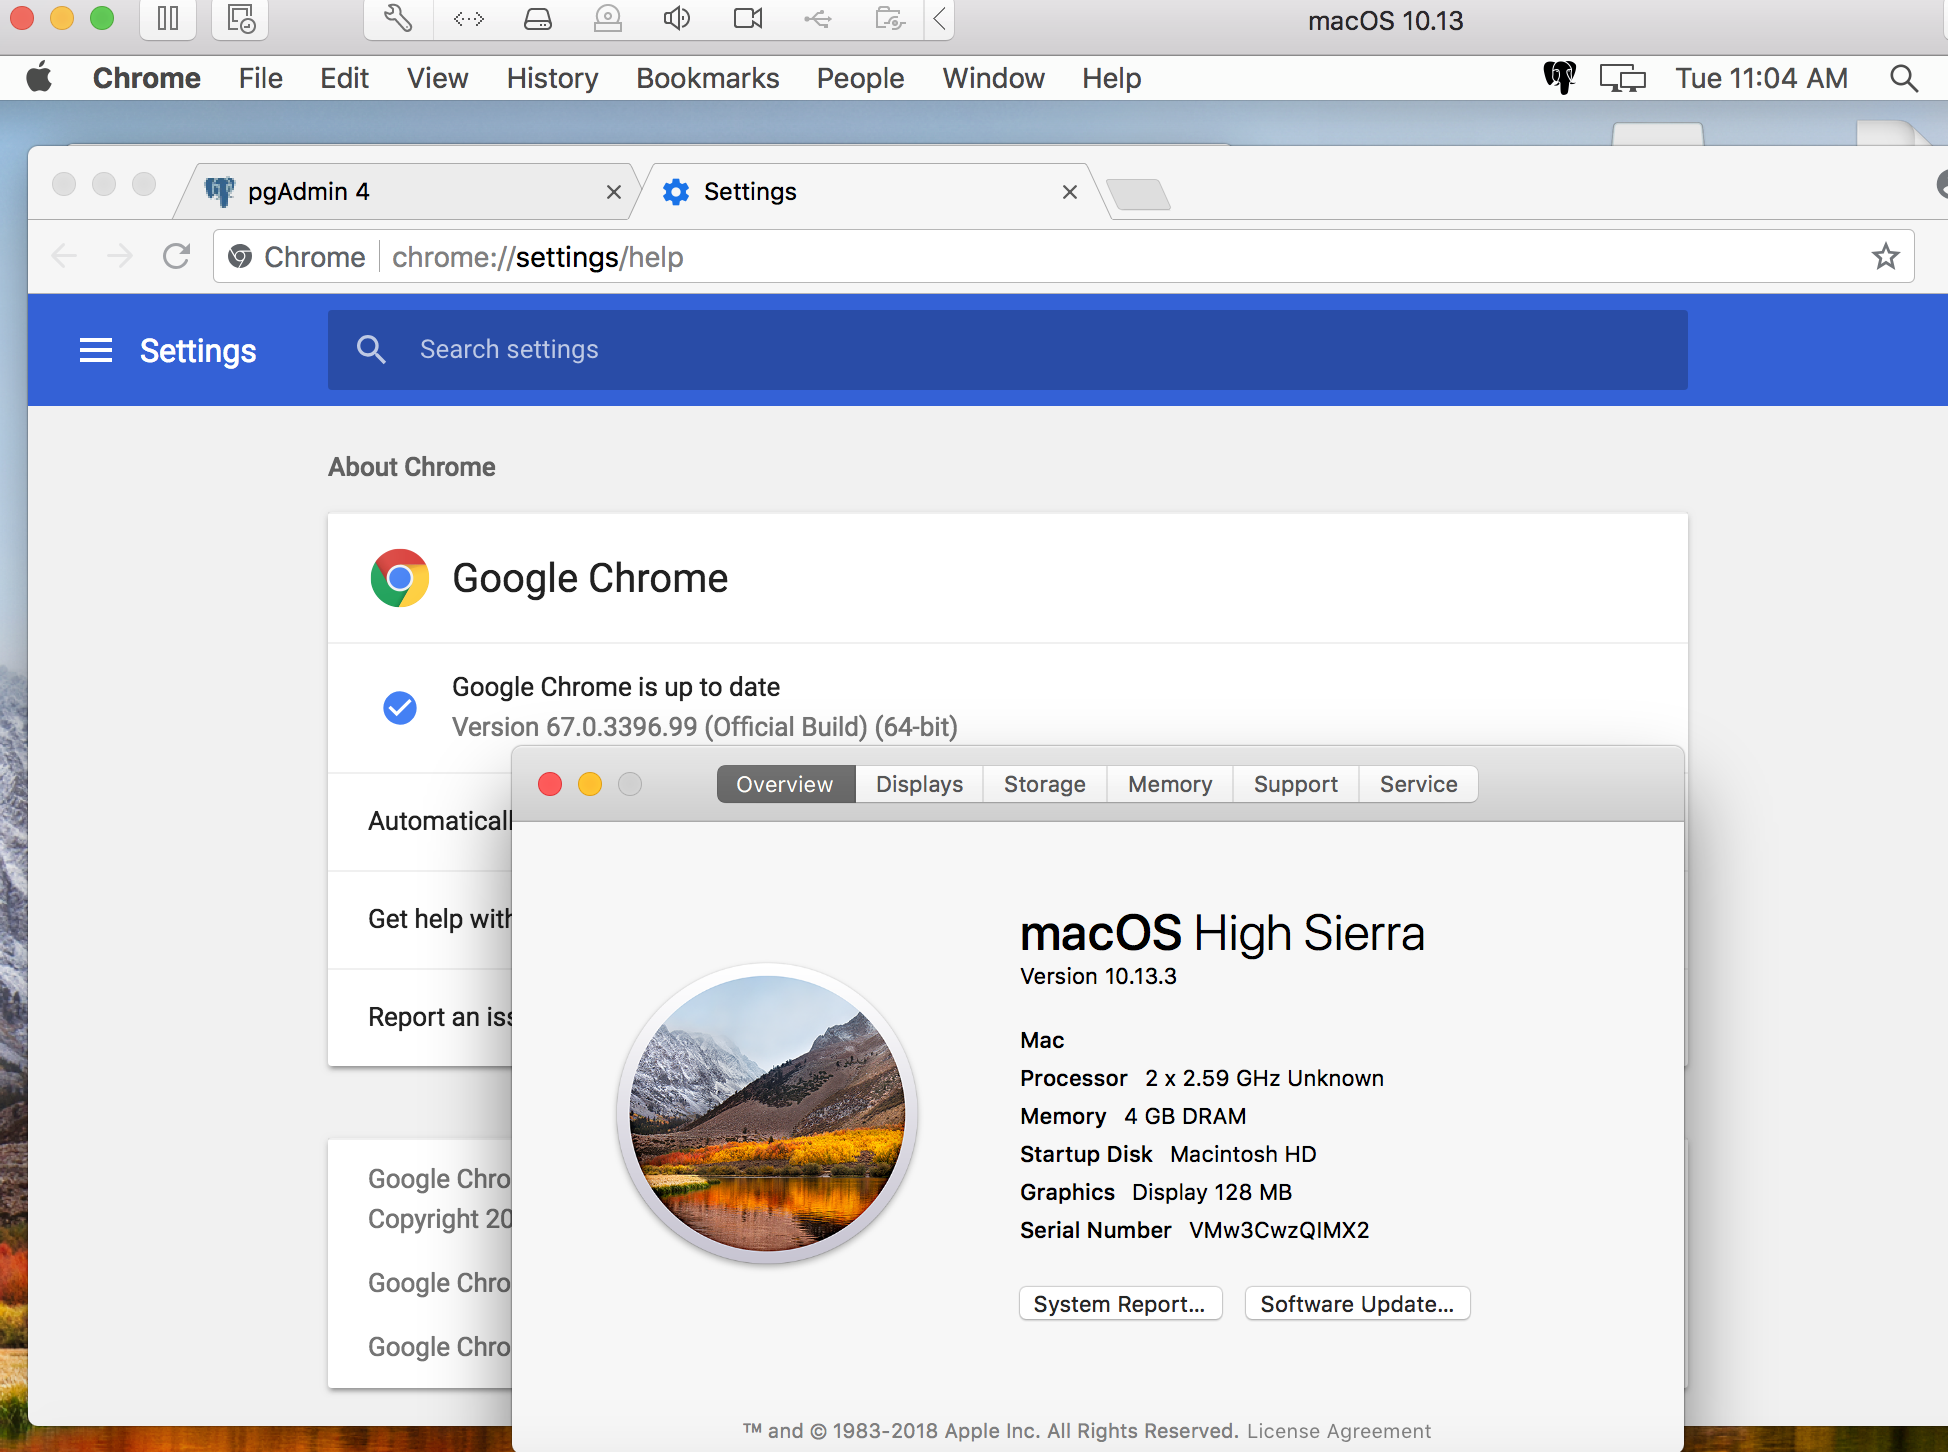Open the License Agreement link
Viewport: 1948px width, 1452px height.
click(1338, 1431)
